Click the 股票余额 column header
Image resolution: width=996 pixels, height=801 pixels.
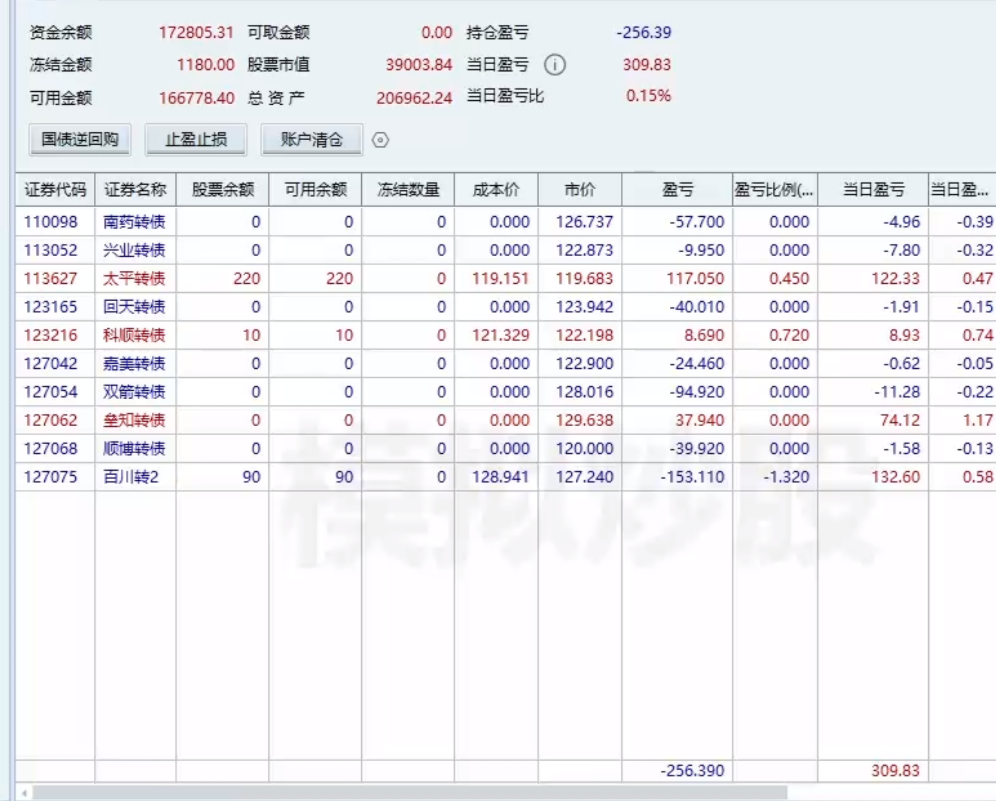[223, 189]
